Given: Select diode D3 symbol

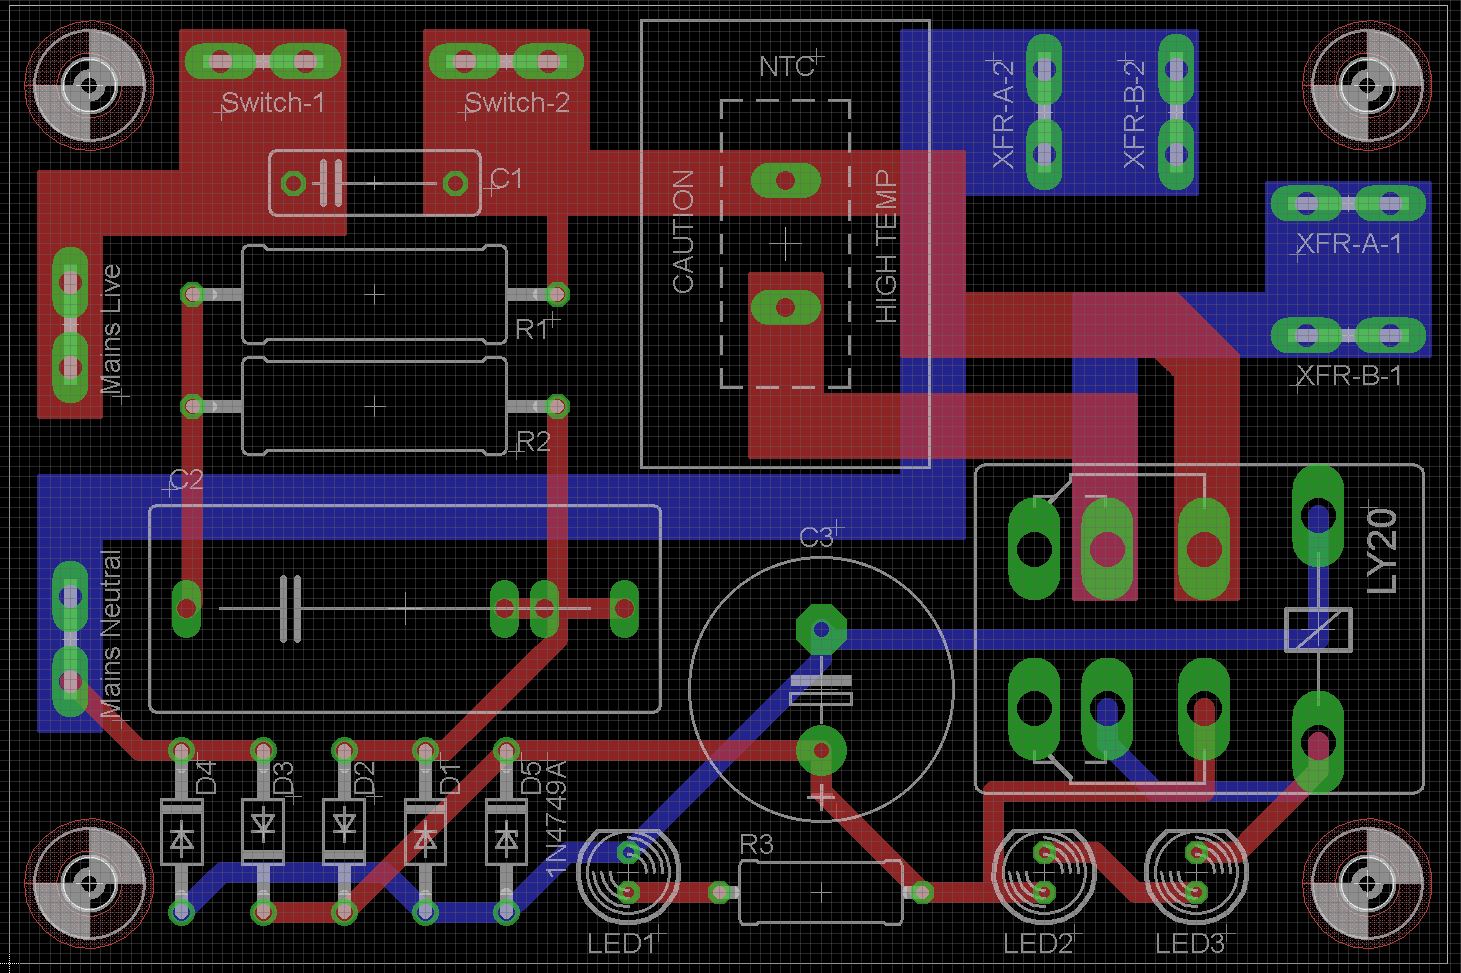Looking at the screenshot, I should click(x=263, y=833).
